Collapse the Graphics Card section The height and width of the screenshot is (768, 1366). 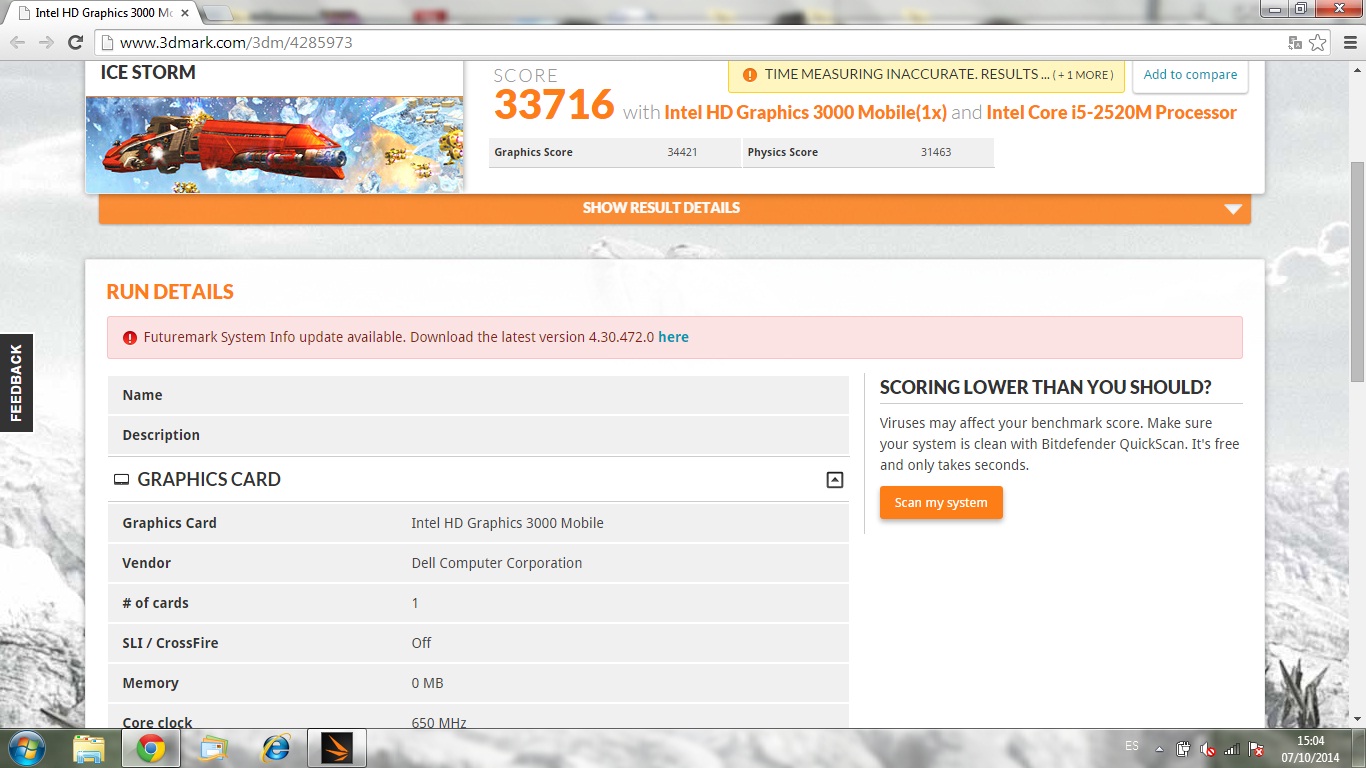coord(835,480)
